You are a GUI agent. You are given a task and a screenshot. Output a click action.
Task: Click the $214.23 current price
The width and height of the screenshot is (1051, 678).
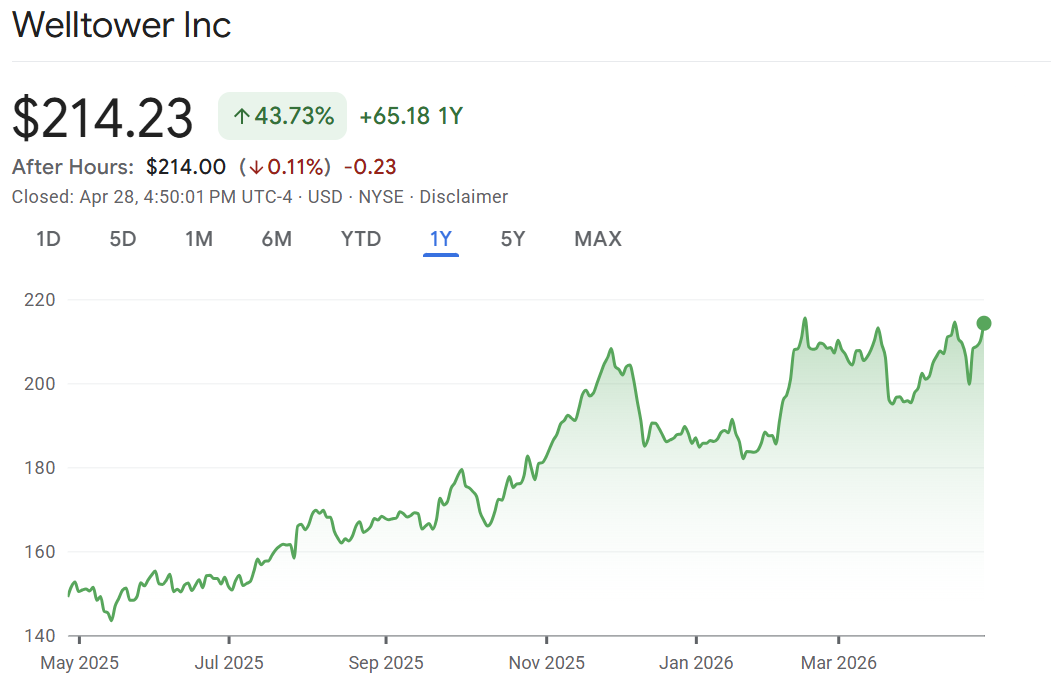103,118
